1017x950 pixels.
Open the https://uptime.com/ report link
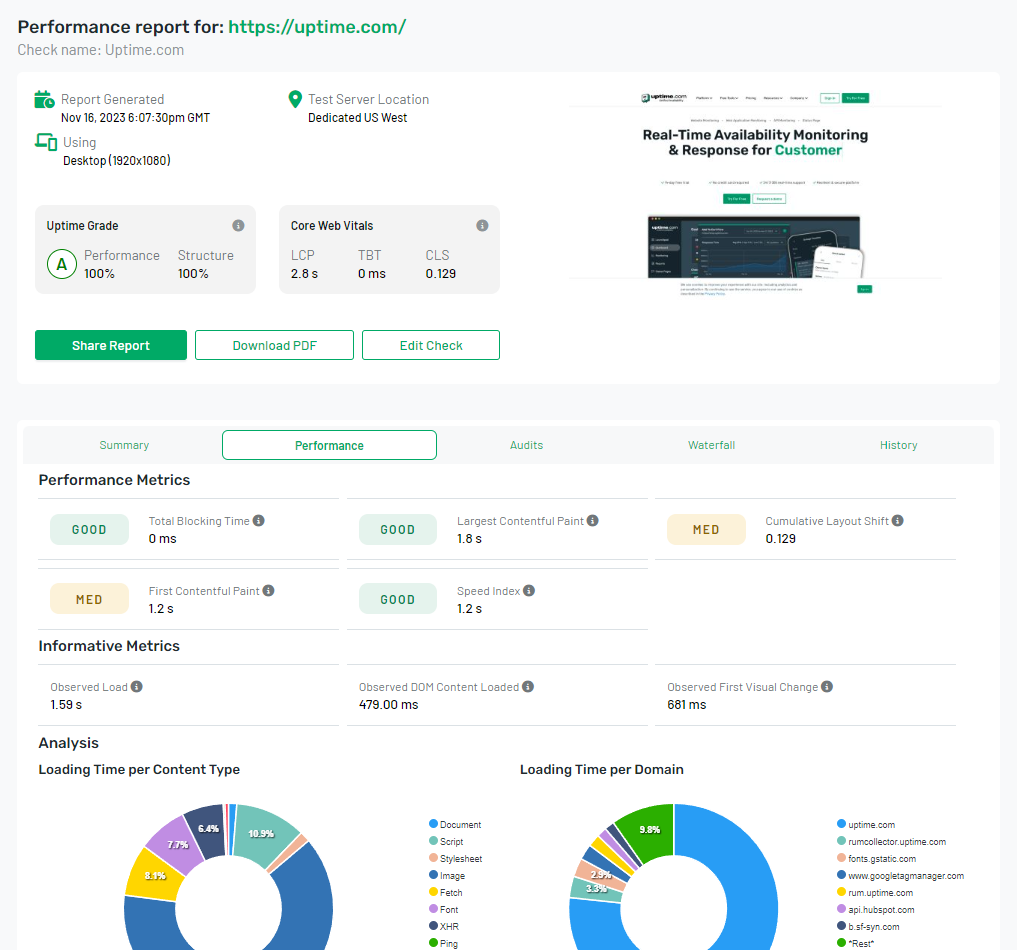[x=317, y=26]
